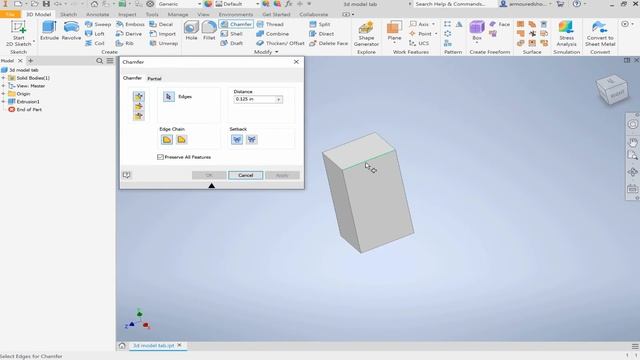Activate the Hole tool

(191, 31)
